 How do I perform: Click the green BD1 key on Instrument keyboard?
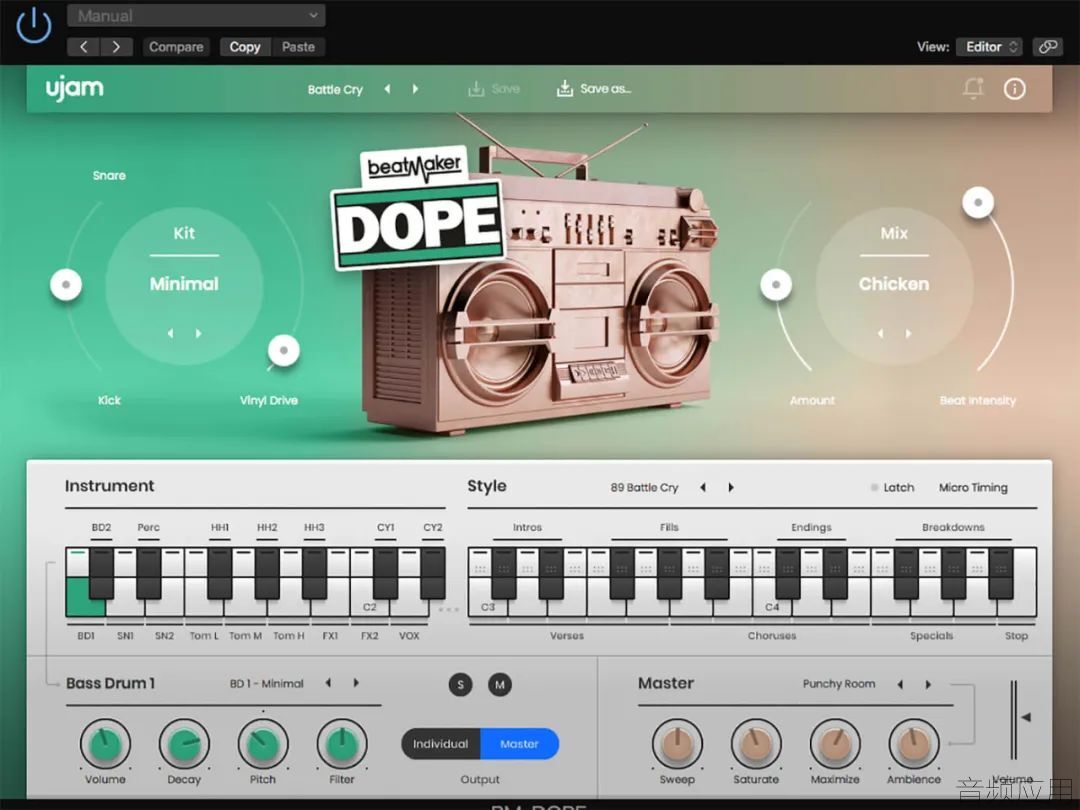[x=85, y=596]
